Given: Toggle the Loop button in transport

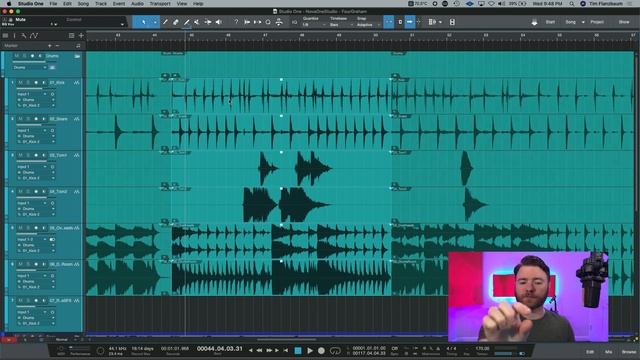Looking at the screenshot, I should [x=335, y=350].
